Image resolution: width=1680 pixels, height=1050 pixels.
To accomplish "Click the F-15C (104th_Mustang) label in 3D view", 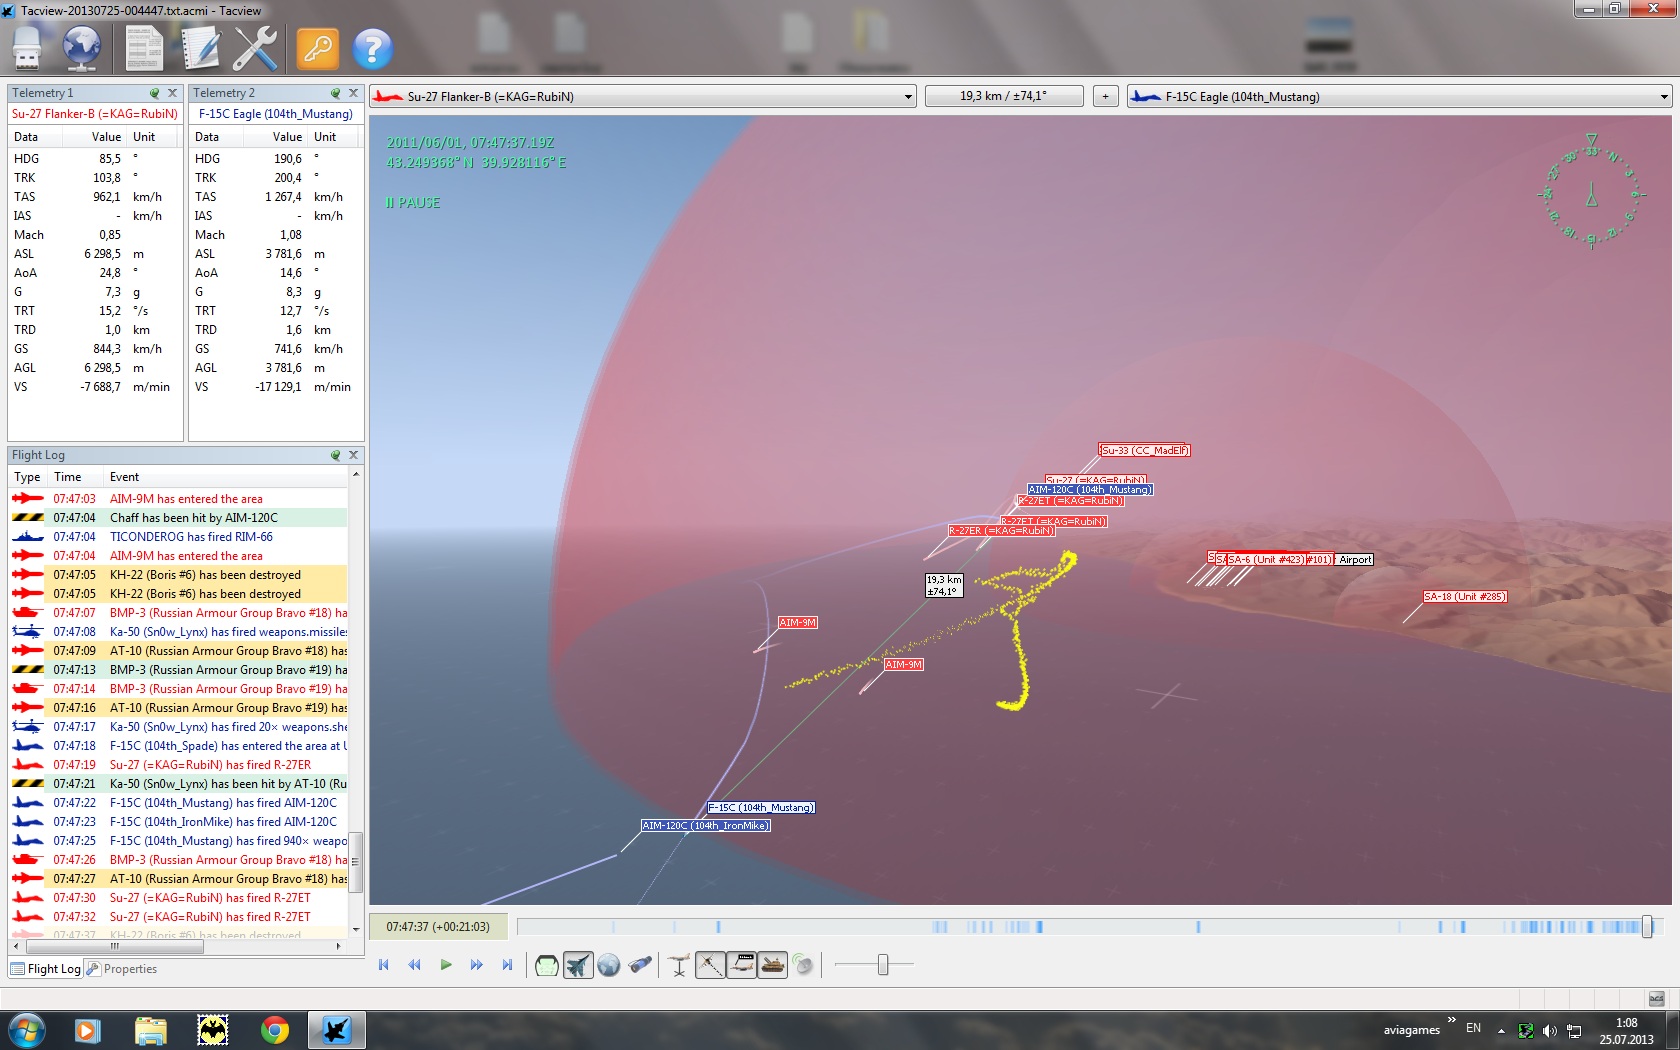I will [x=761, y=808].
